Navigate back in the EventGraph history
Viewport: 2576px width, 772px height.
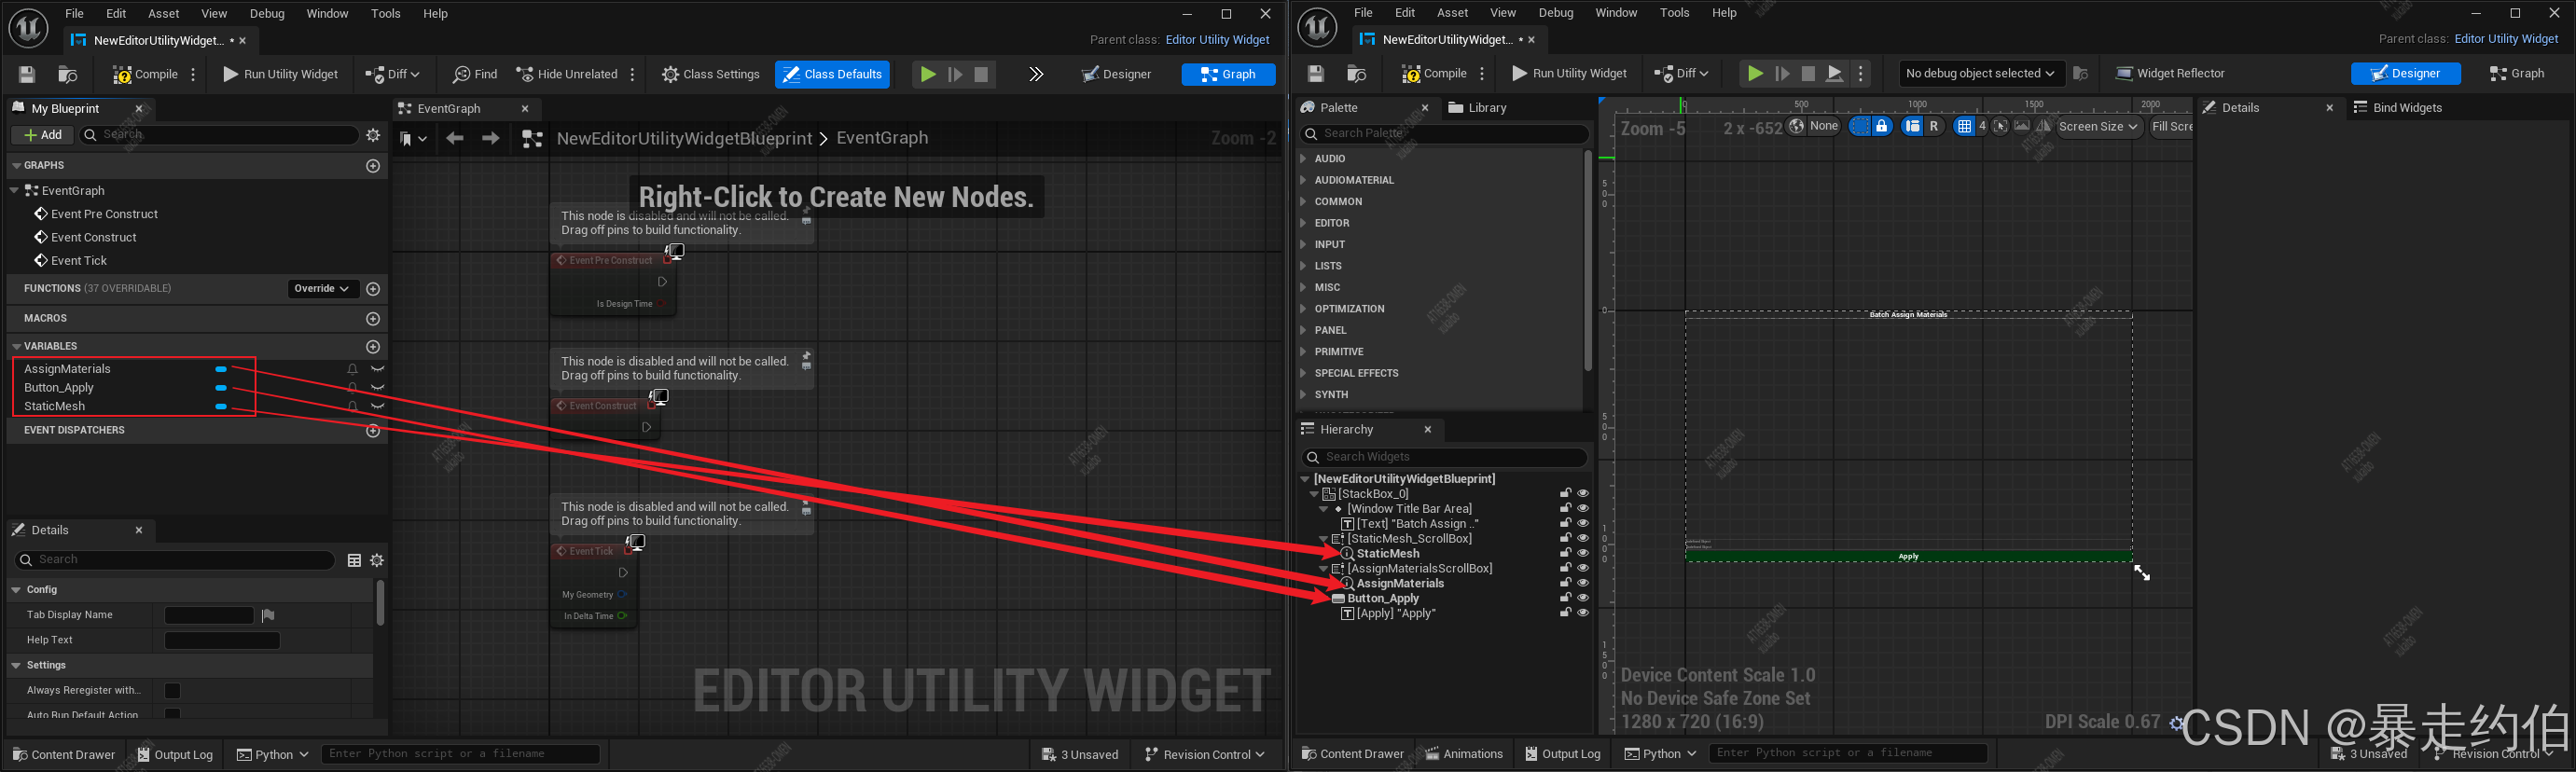pyautogui.click(x=455, y=138)
